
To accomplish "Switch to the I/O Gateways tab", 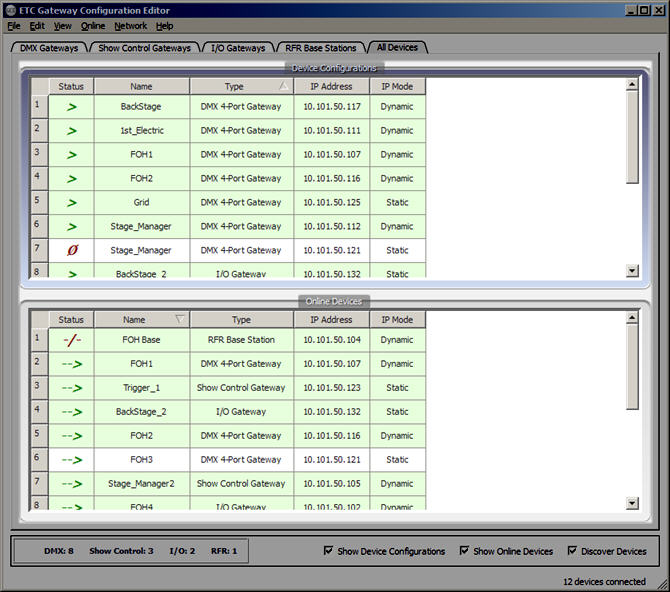I will click(x=238, y=48).
